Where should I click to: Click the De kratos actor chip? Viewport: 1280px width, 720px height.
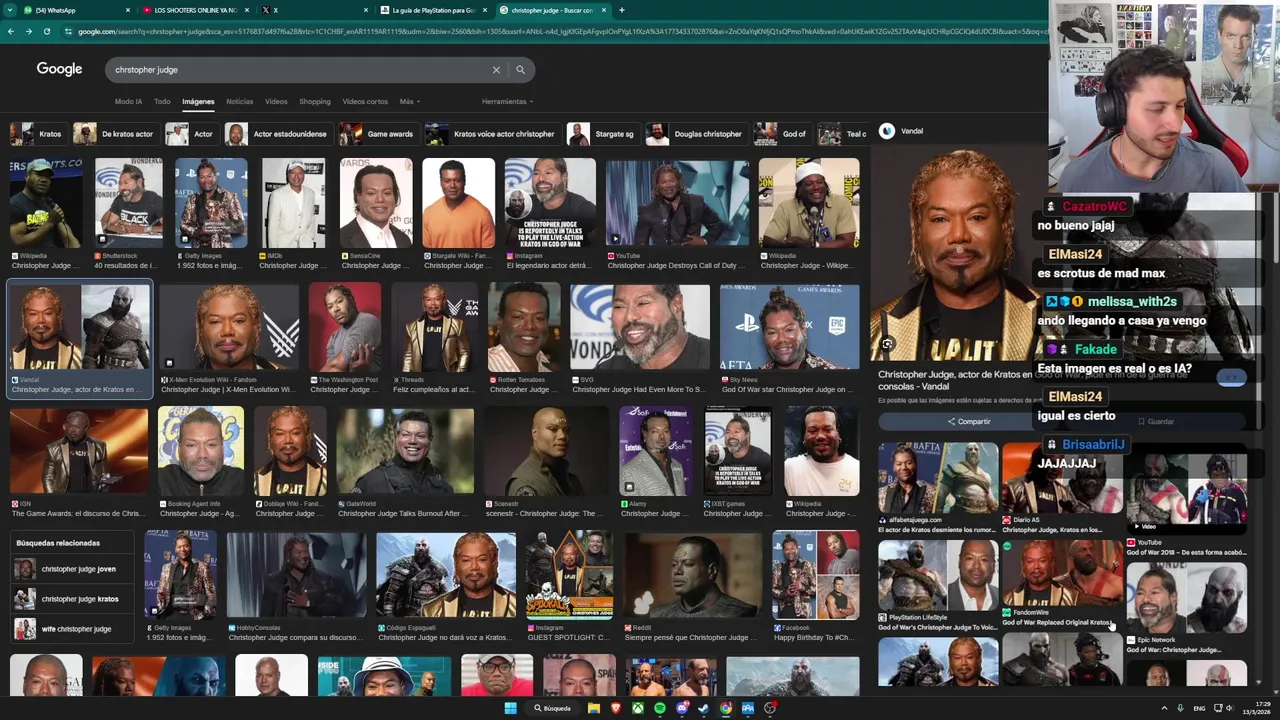[x=115, y=134]
